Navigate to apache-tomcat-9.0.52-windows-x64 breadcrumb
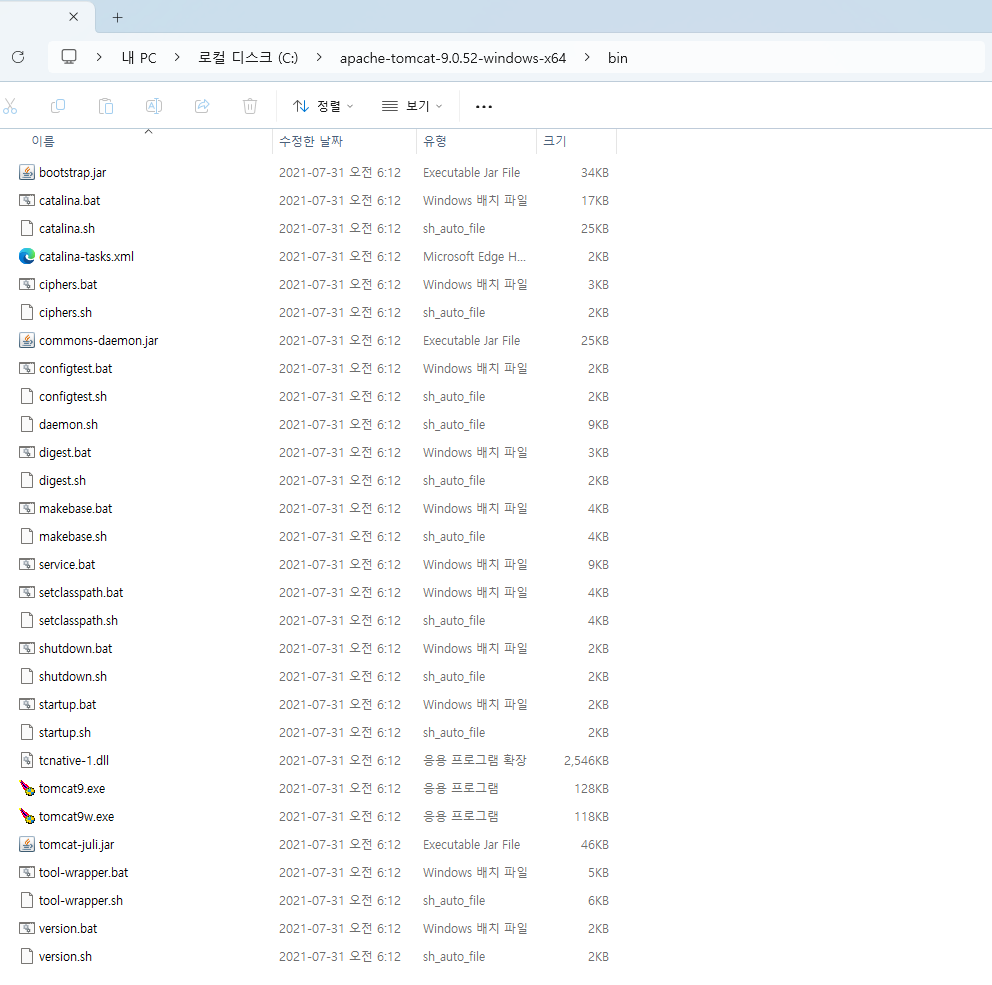 tap(453, 58)
